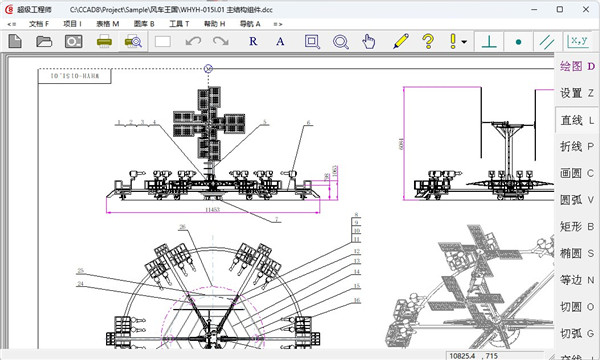Click the new document icon
This screenshot has height=360, width=600.
[15, 41]
